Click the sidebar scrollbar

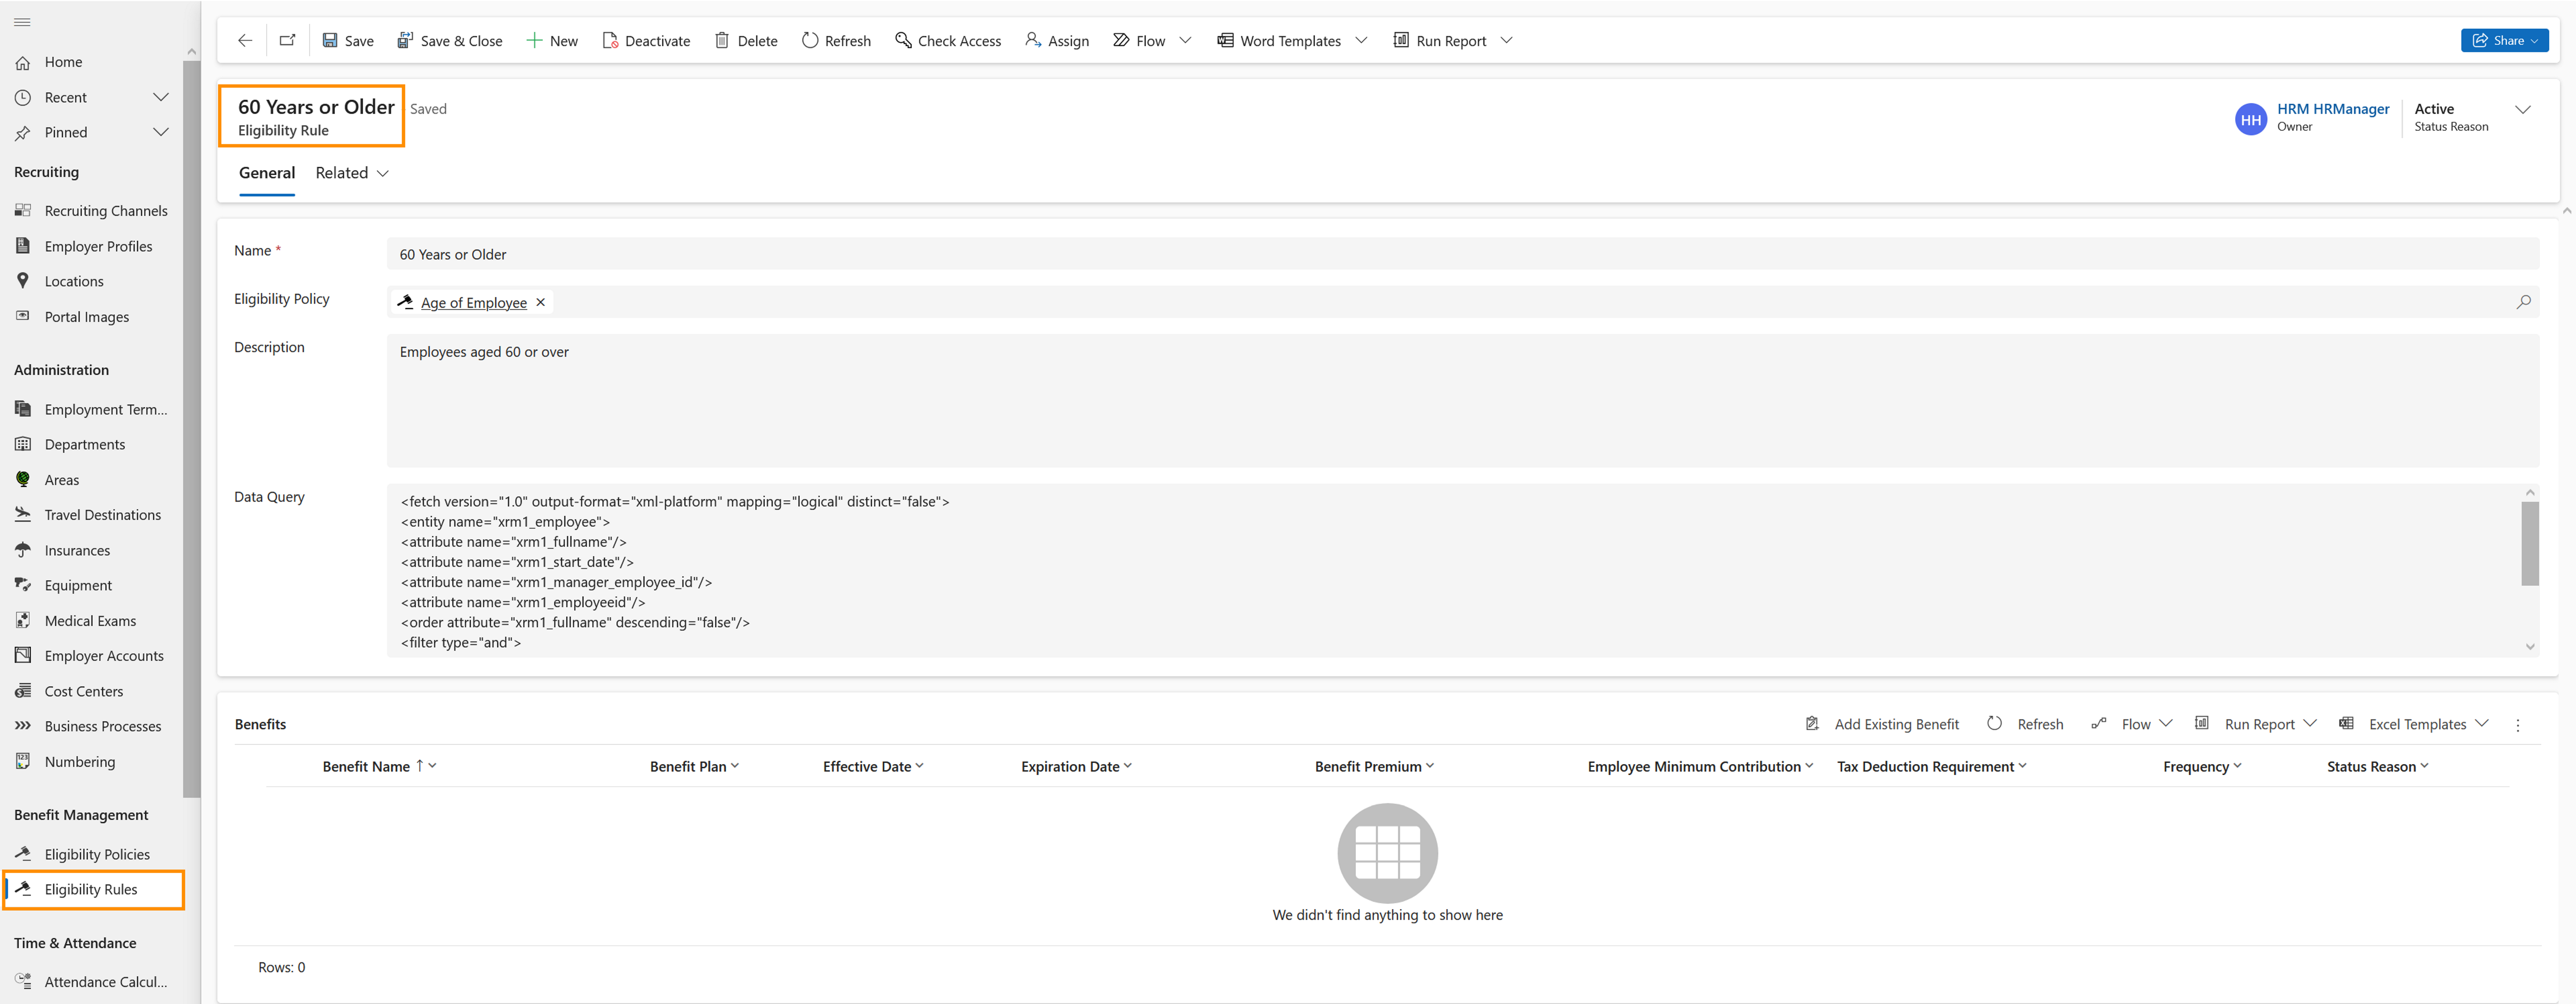[192, 429]
